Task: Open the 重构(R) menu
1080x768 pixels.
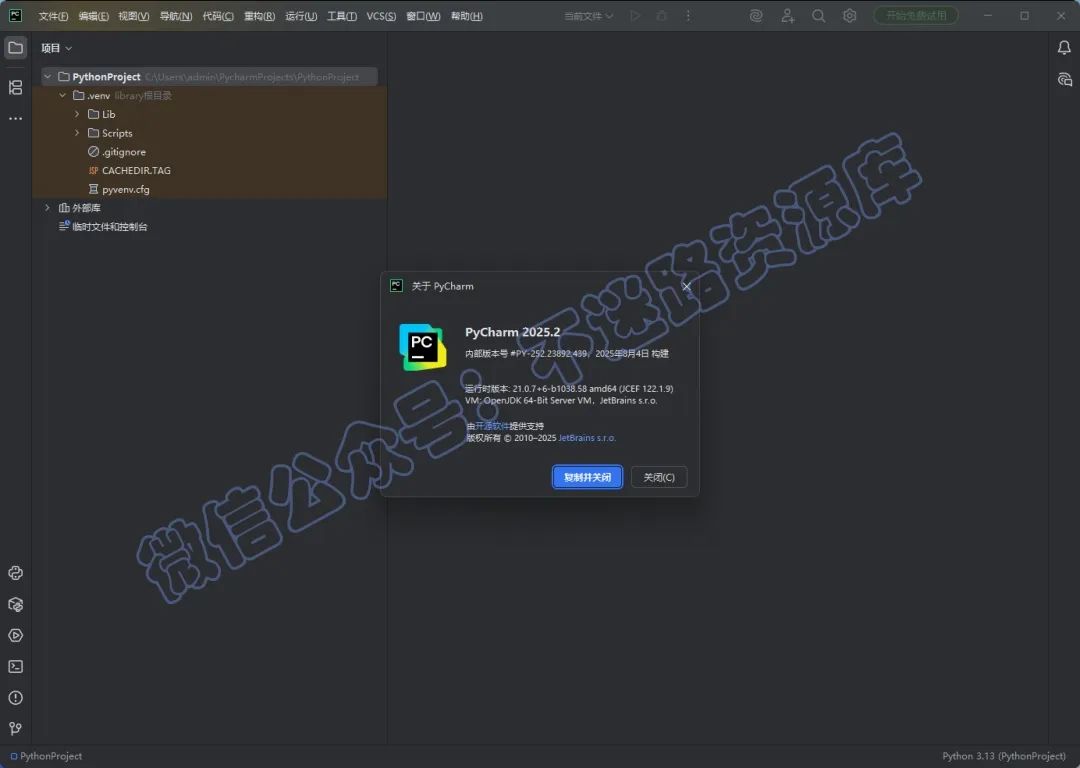Action: point(260,16)
